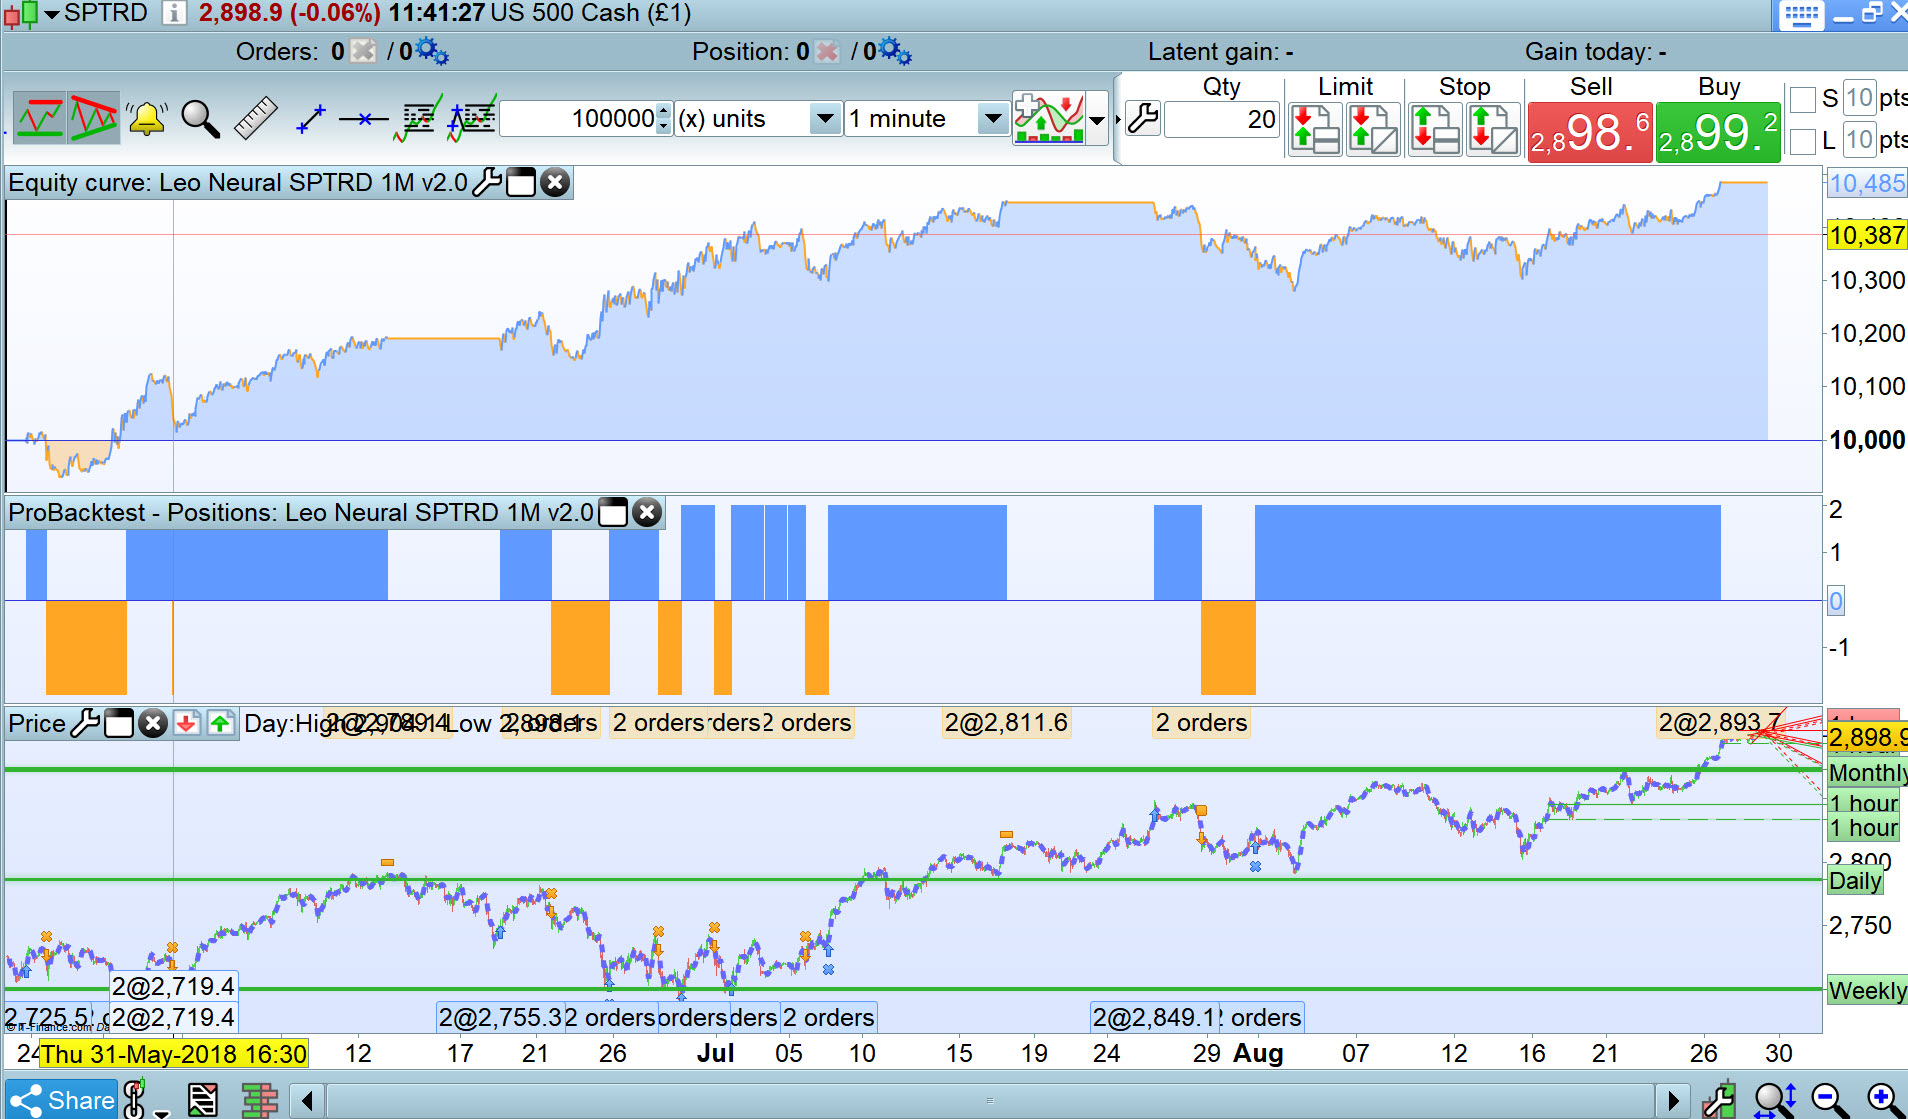Maximize the Equity curve panel
This screenshot has height=1119, width=1908.
[x=521, y=182]
